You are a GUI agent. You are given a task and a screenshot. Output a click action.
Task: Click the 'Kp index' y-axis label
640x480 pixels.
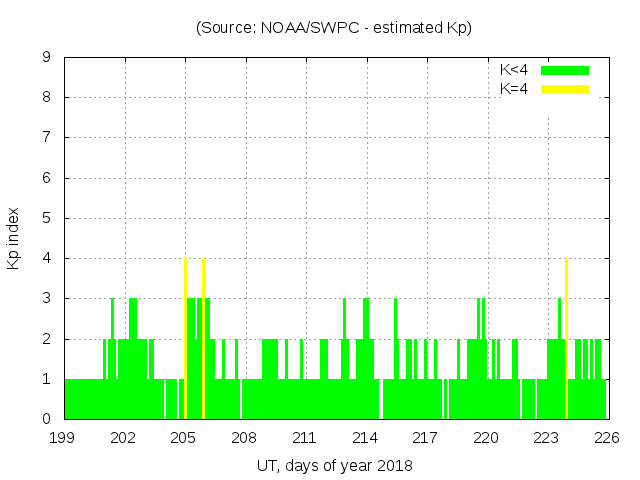[14, 238]
